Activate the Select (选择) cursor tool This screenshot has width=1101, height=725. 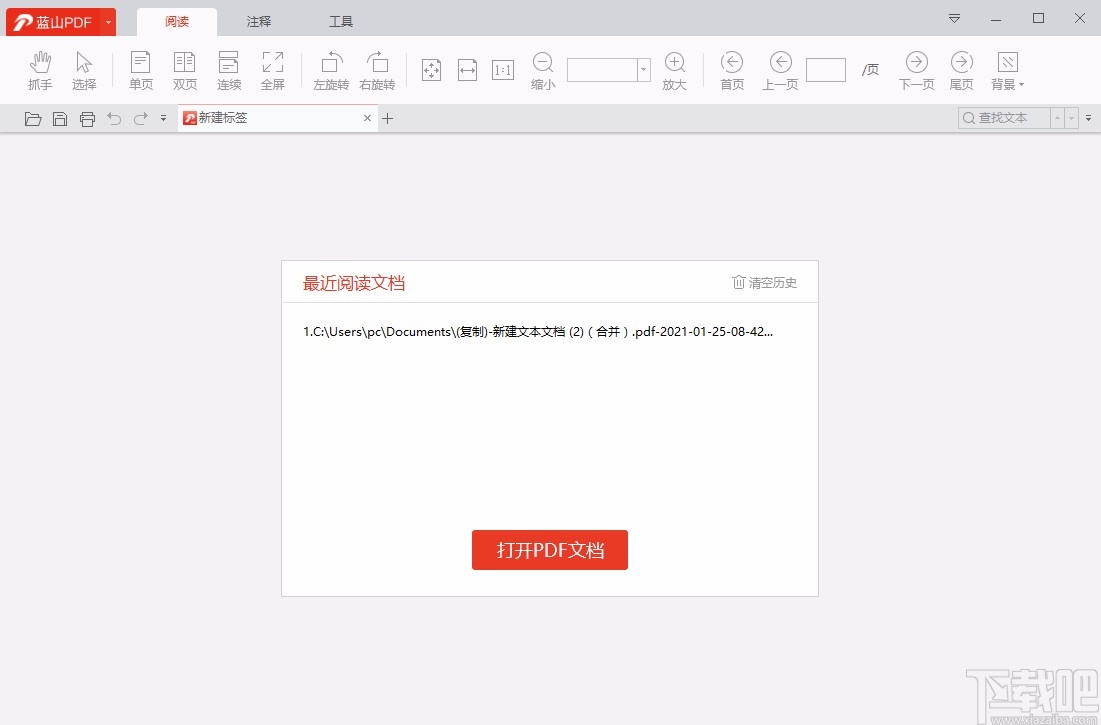(84, 71)
